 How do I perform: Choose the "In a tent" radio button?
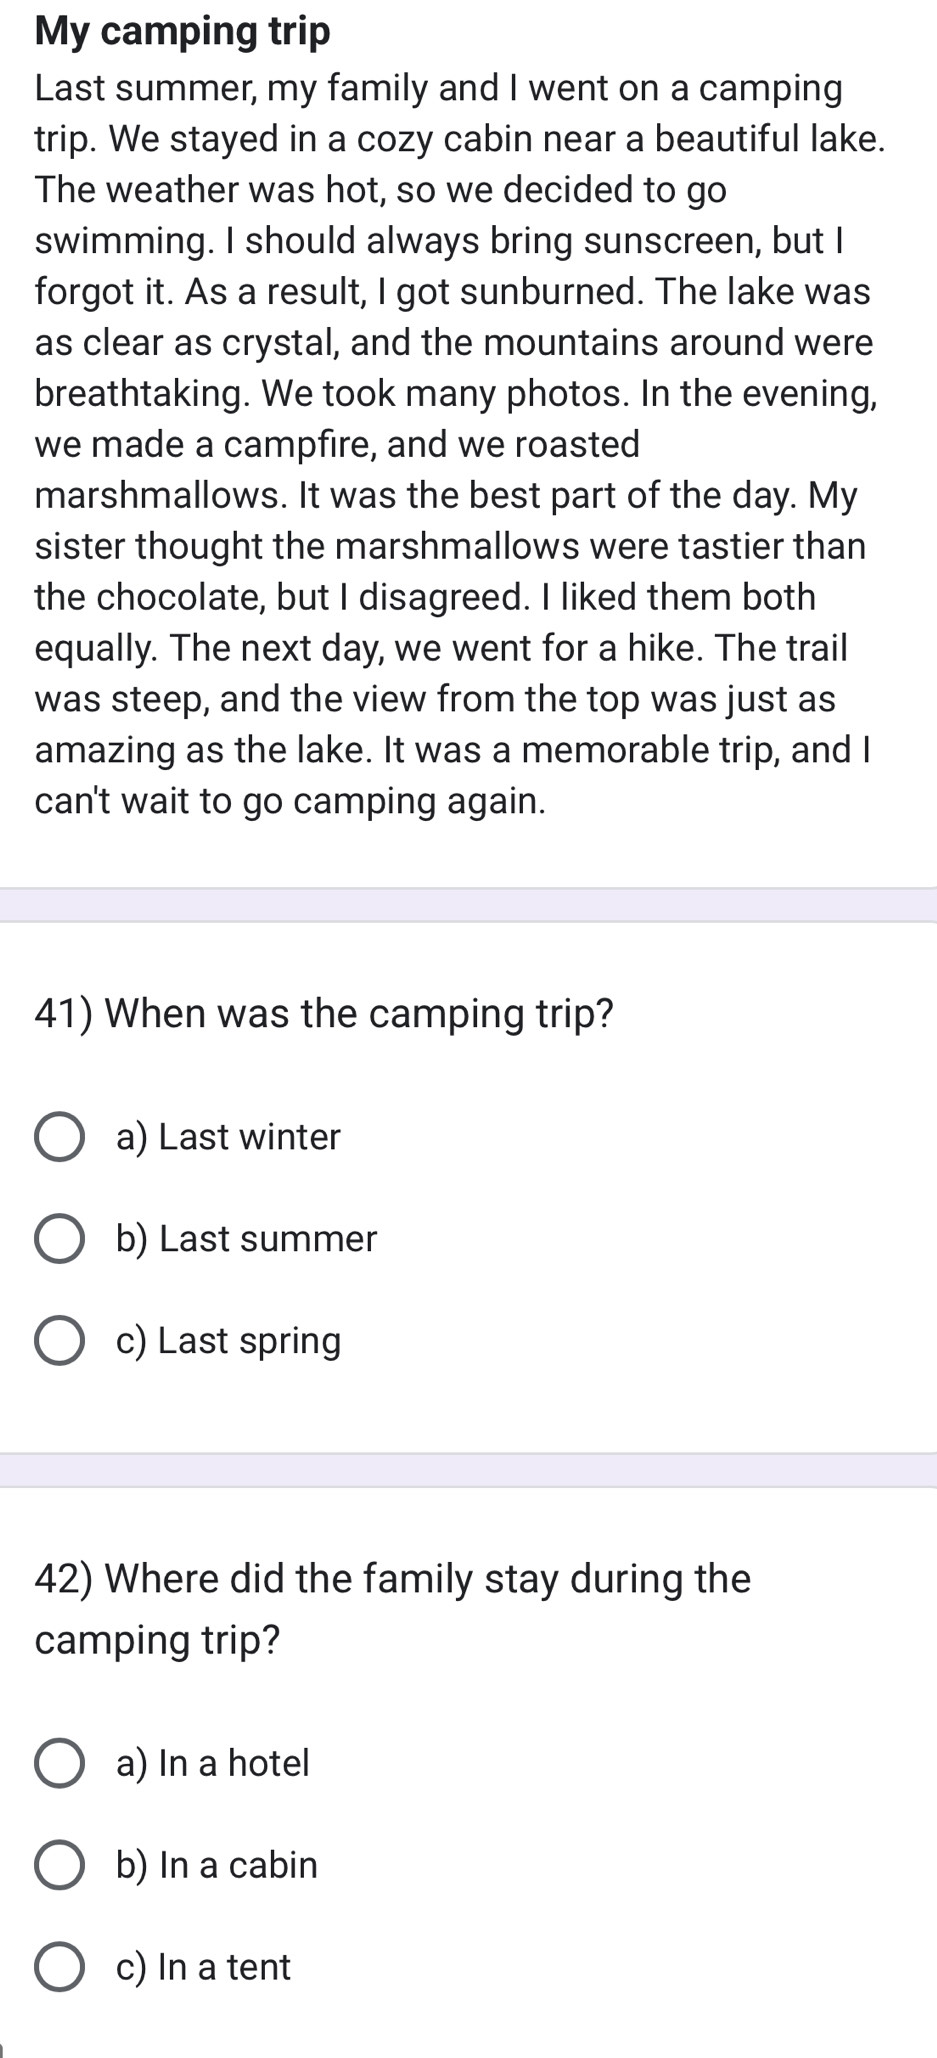click(x=59, y=1967)
